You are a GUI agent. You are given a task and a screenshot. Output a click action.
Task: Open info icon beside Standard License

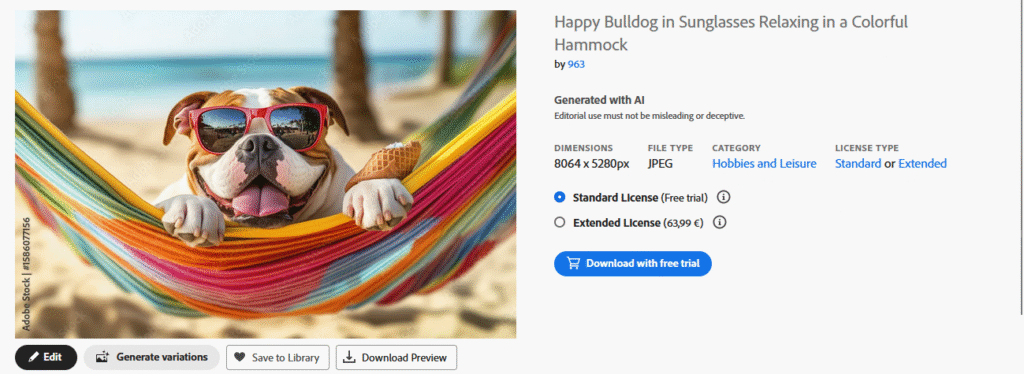click(723, 197)
